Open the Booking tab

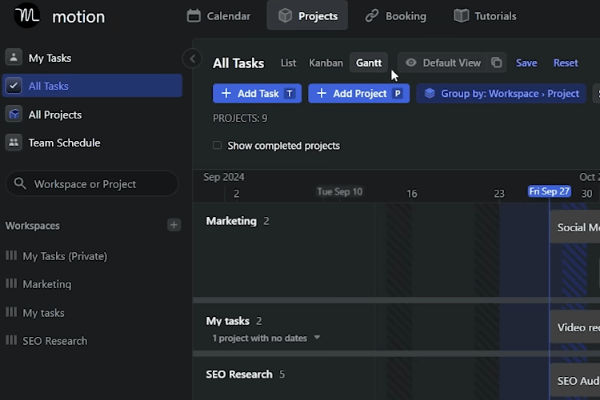pyautogui.click(x=395, y=16)
